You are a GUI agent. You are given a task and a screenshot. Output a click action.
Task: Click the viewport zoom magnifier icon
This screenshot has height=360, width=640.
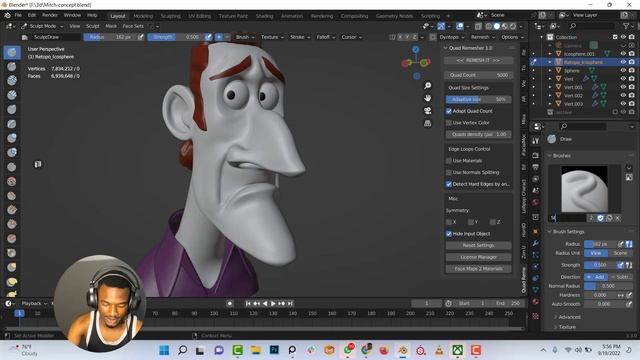pyautogui.click(x=427, y=86)
